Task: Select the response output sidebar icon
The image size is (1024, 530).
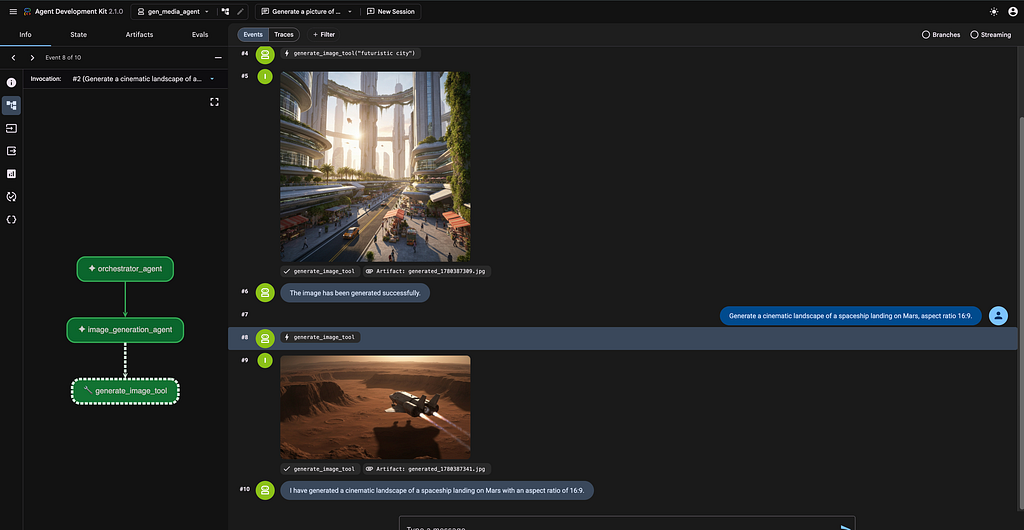Action: (x=11, y=151)
